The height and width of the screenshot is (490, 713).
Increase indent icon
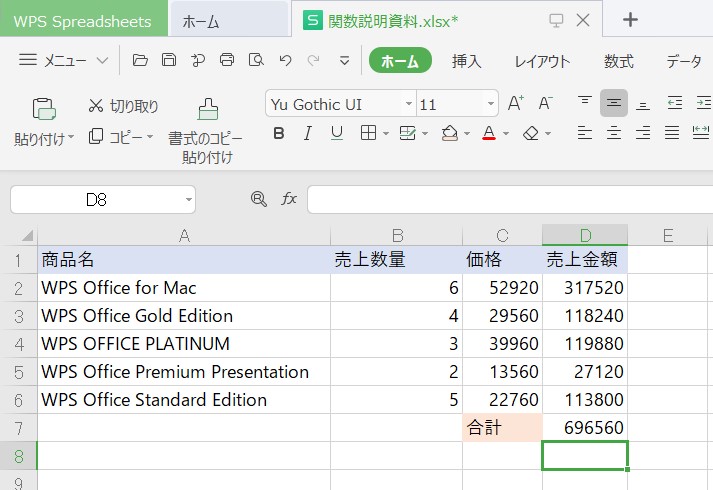point(703,103)
